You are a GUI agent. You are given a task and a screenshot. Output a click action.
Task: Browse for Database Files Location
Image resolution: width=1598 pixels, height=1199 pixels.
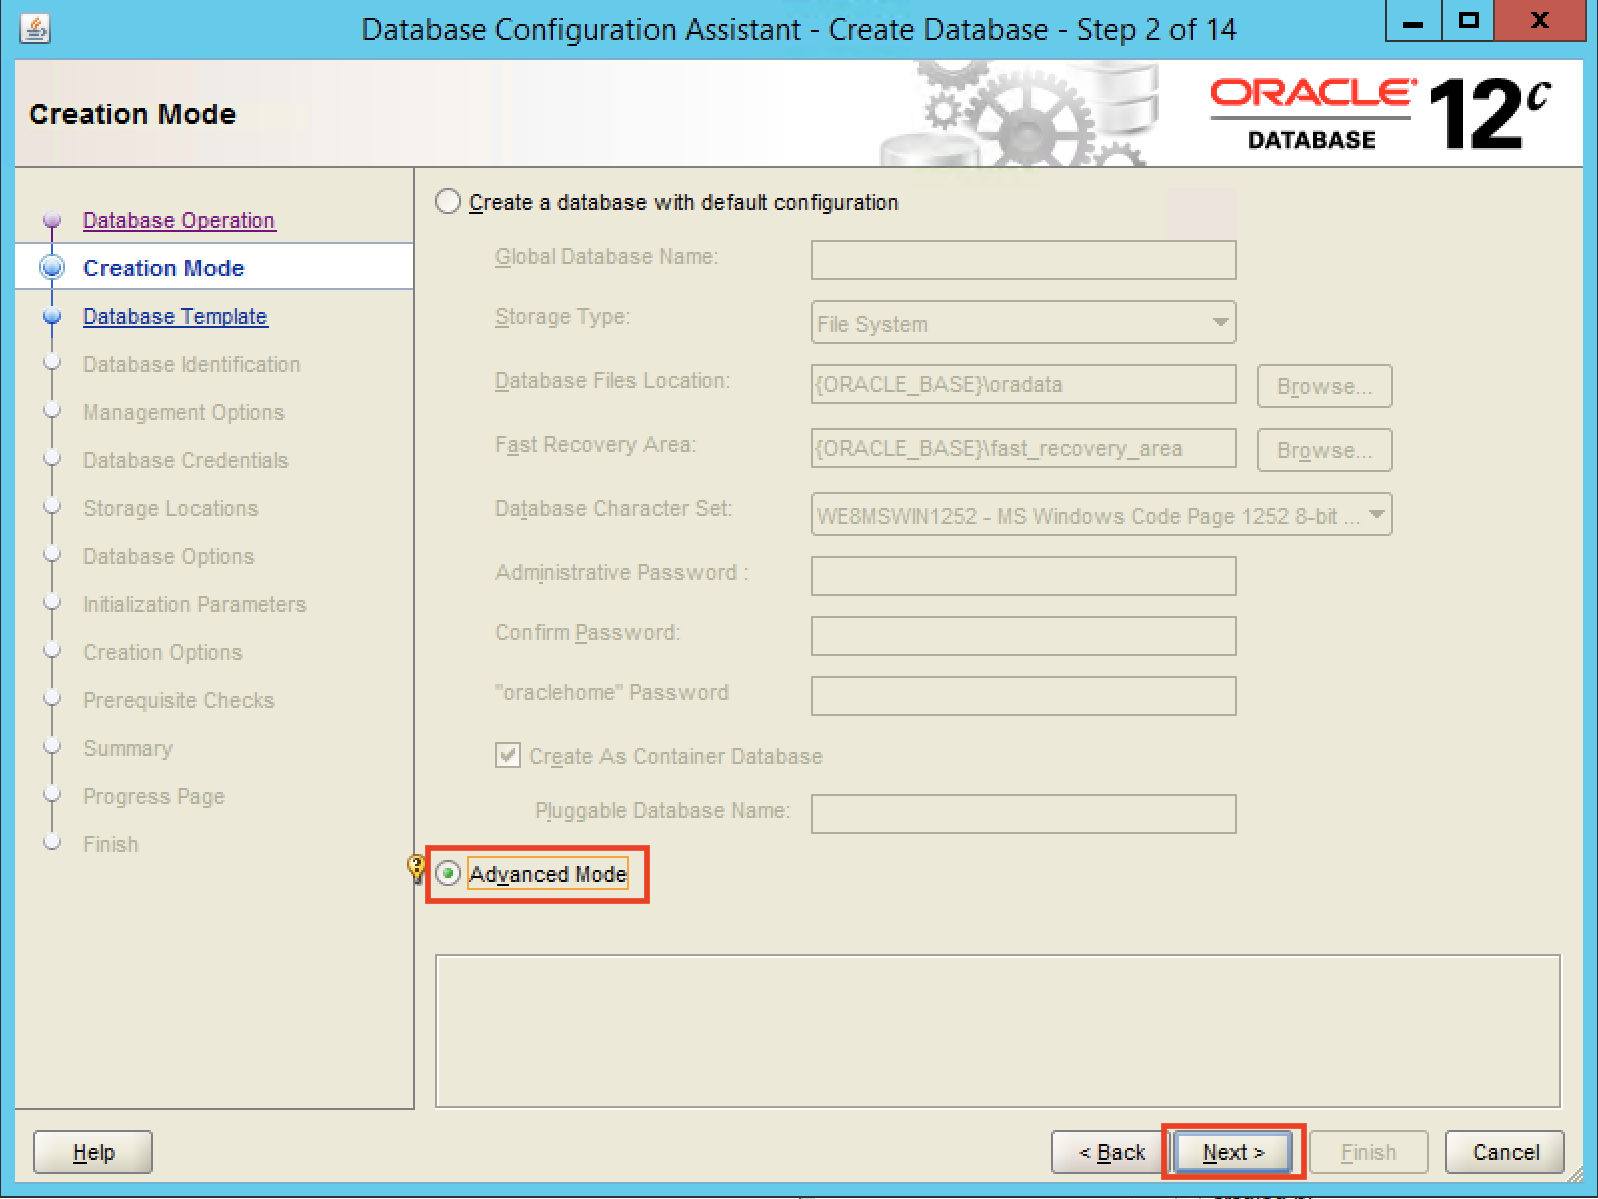(x=1324, y=386)
